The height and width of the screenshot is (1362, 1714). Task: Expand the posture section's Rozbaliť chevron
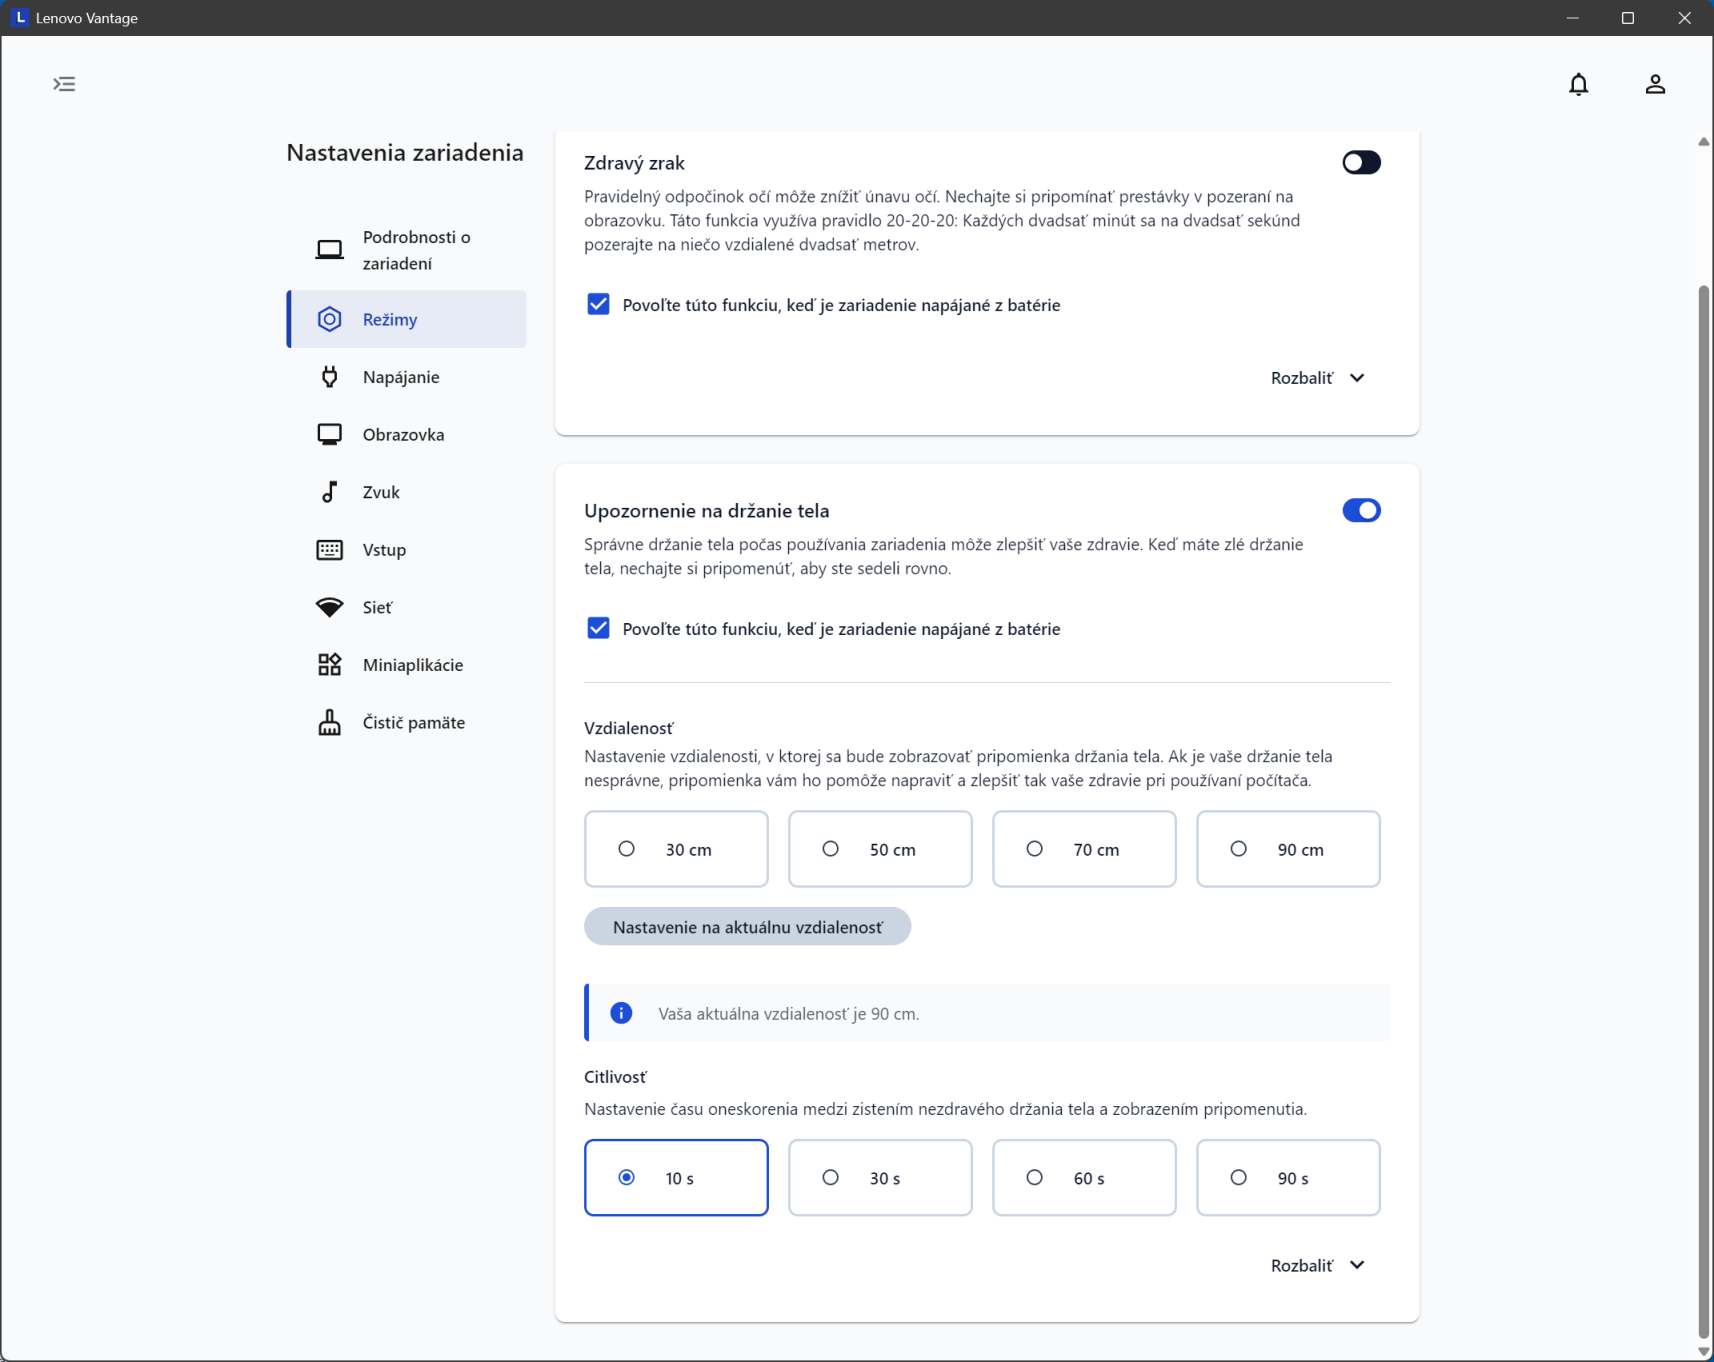pos(1356,1265)
